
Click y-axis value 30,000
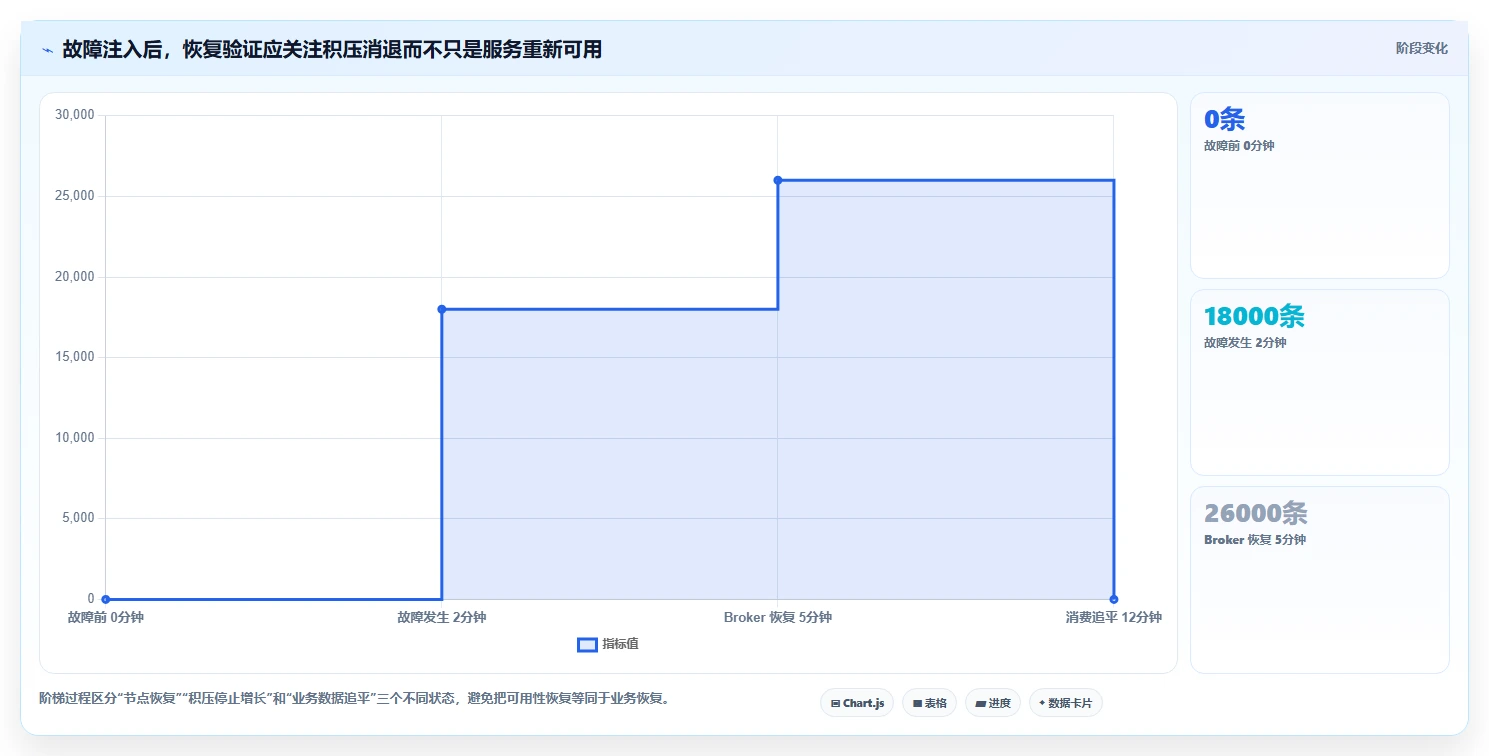pyautogui.click(x=74, y=115)
